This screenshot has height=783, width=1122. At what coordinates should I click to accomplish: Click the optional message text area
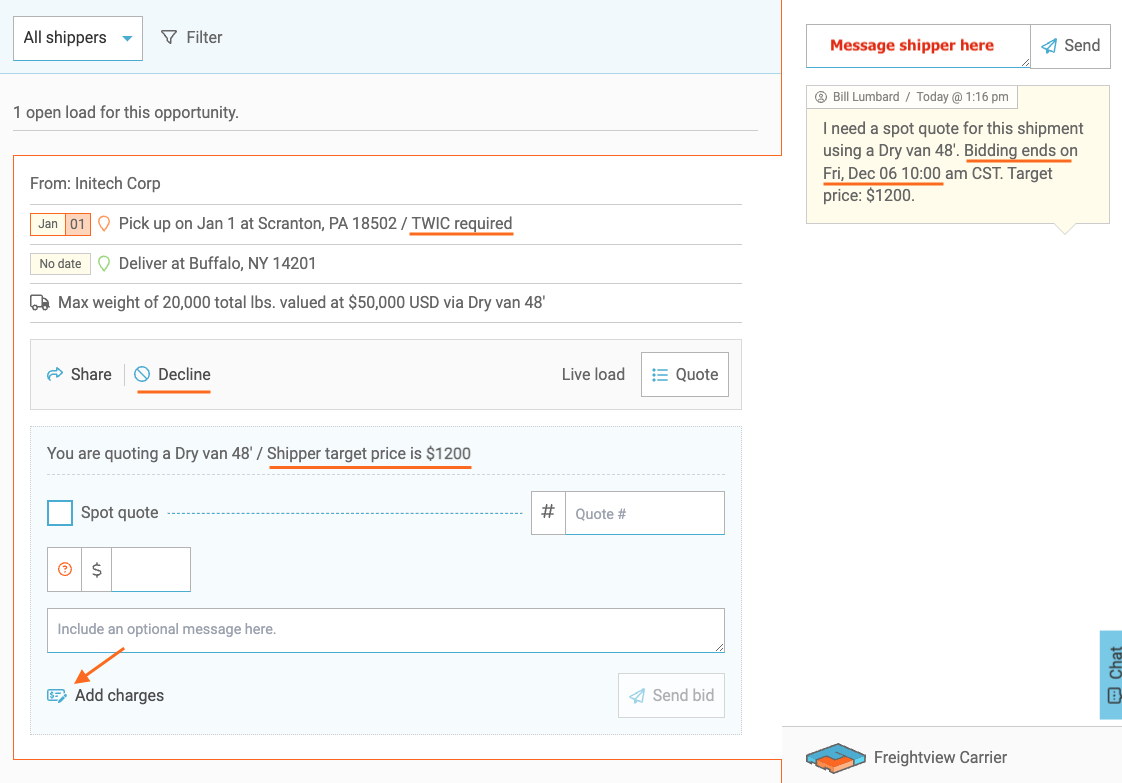click(x=385, y=630)
